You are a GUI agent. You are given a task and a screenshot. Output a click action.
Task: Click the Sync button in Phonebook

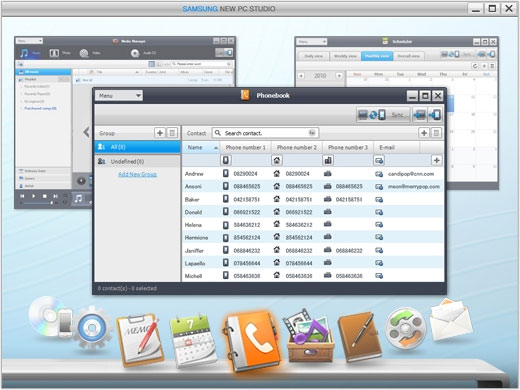[x=383, y=115]
